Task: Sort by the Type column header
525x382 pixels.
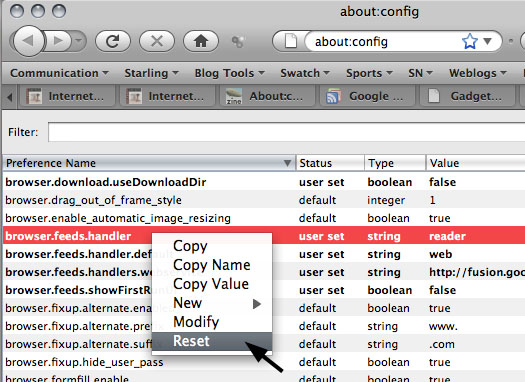Action: tap(395, 163)
